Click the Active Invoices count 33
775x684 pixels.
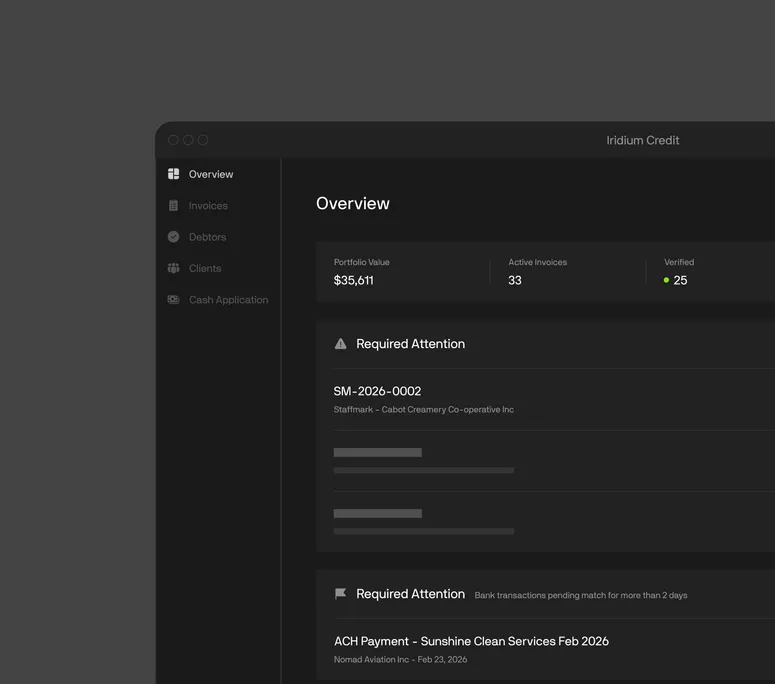[515, 280]
